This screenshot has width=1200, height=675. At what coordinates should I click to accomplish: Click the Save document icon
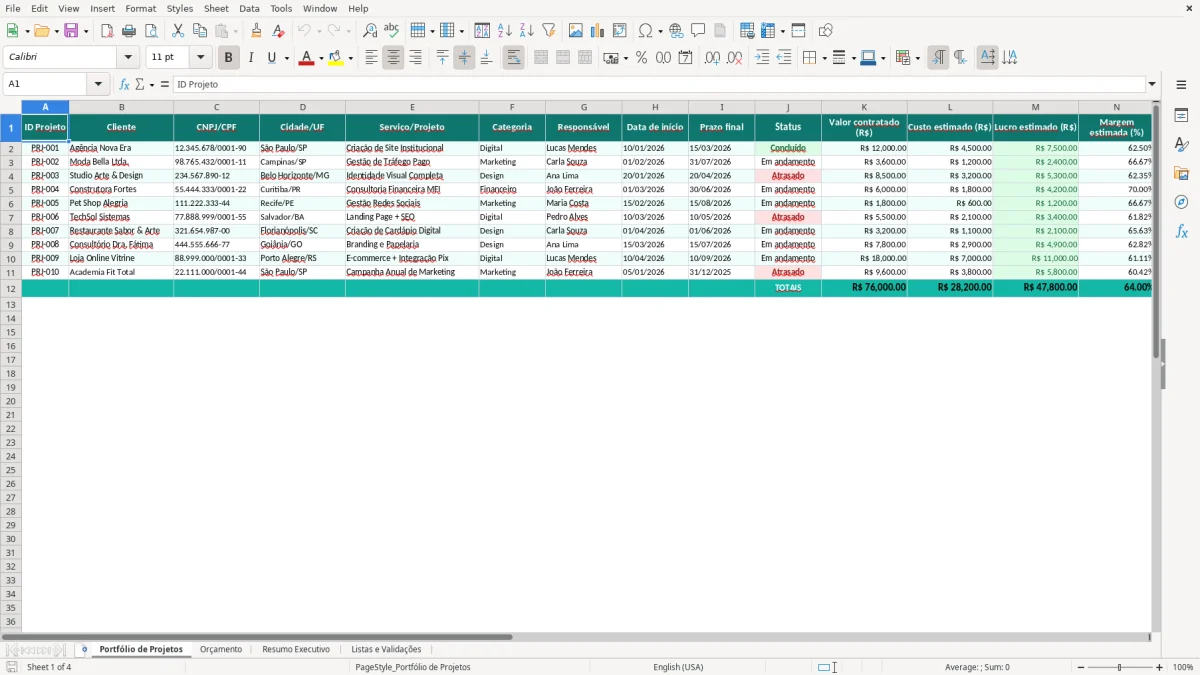point(71,31)
